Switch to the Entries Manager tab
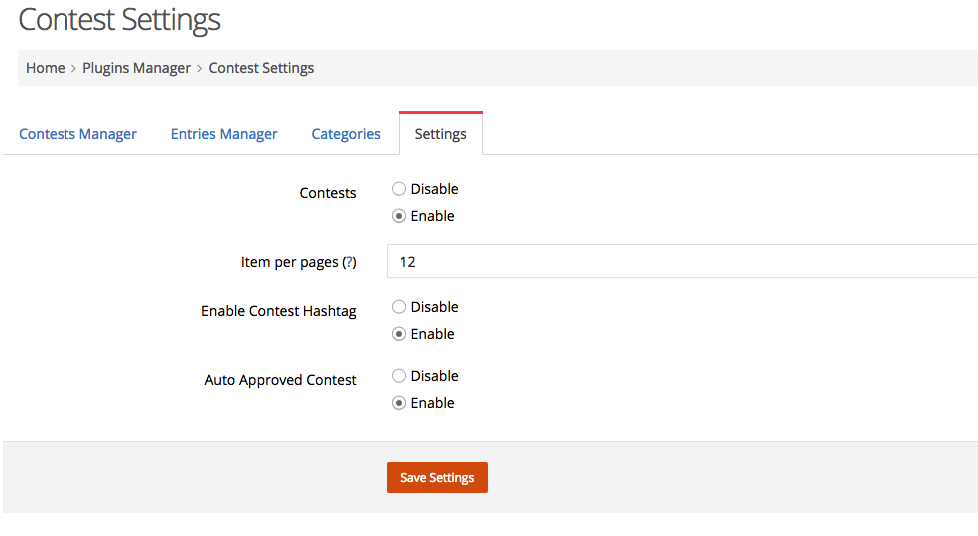The image size is (978, 536). click(224, 134)
